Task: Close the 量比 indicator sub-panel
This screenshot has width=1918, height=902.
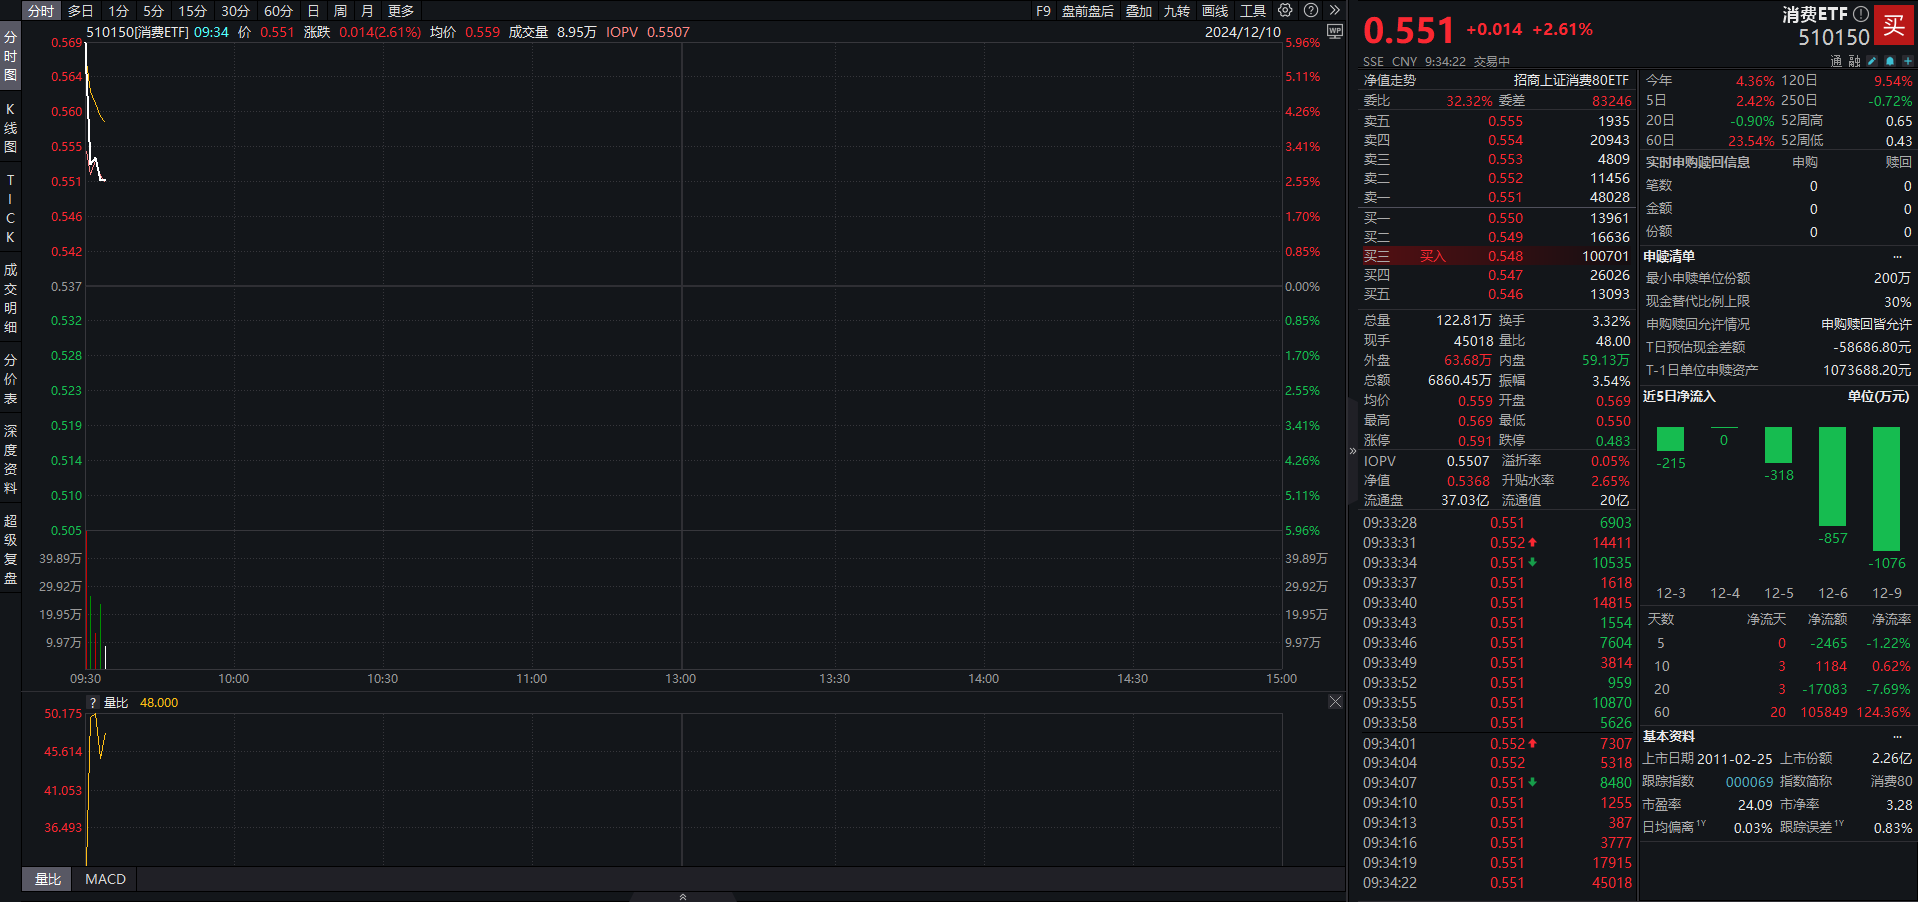Action: (x=1335, y=702)
